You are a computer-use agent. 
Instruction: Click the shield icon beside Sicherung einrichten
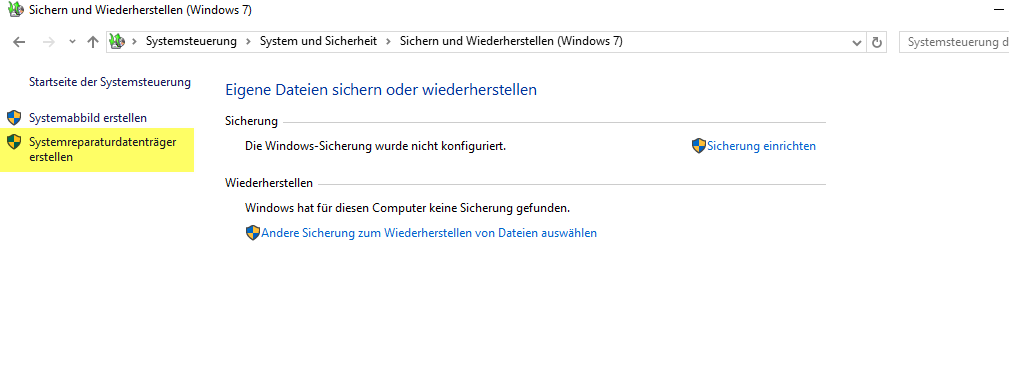click(699, 146)
